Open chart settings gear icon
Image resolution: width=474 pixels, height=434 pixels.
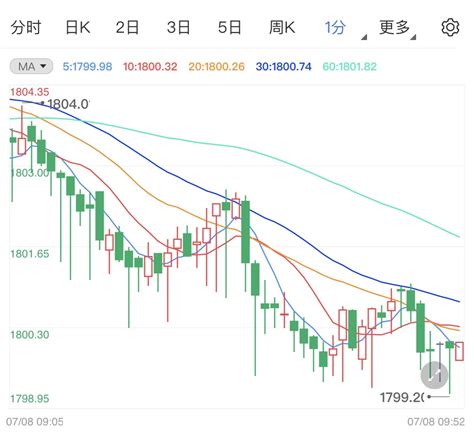450,28
